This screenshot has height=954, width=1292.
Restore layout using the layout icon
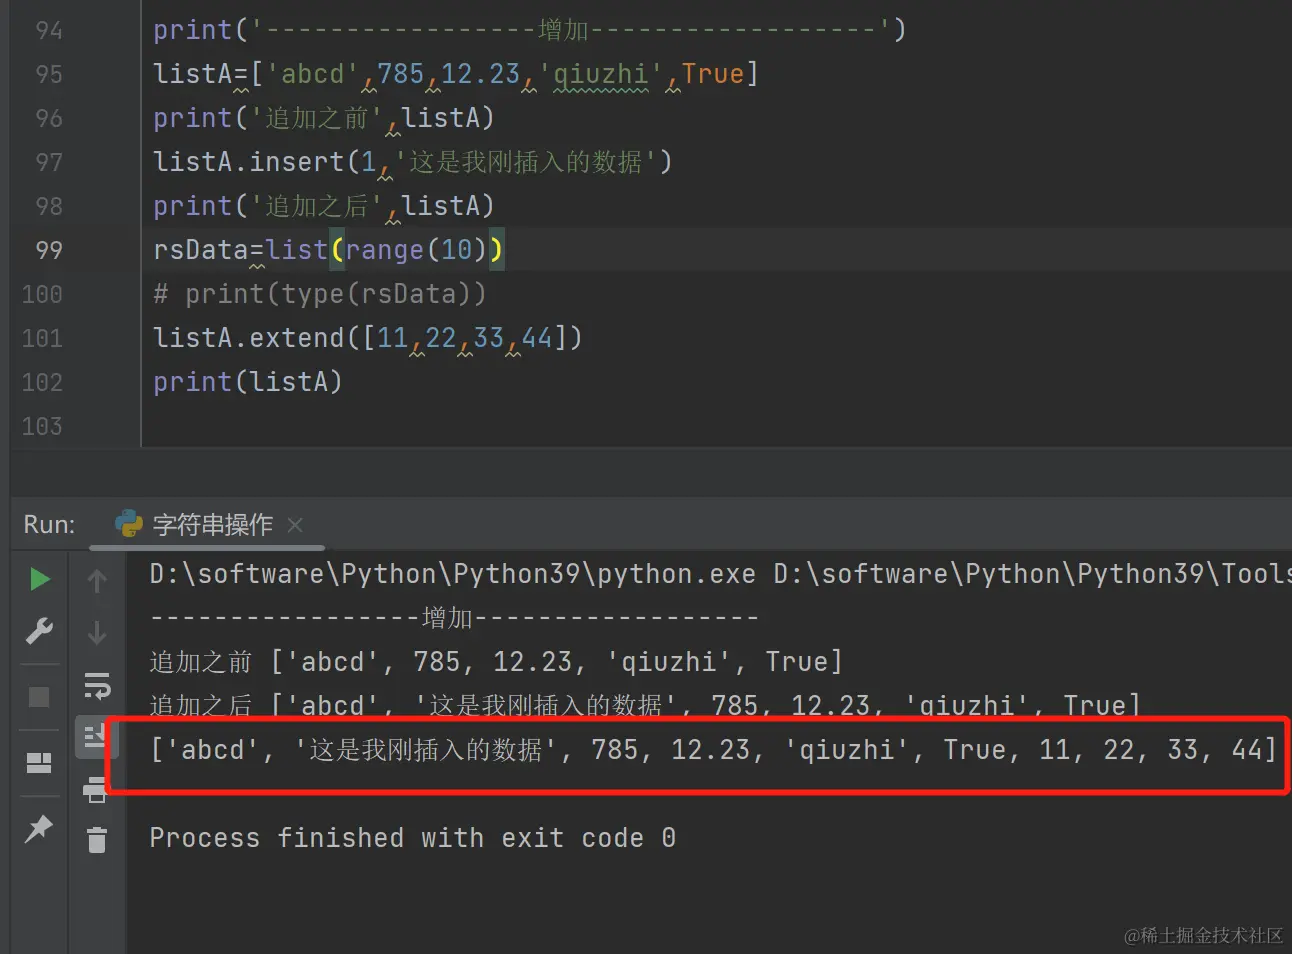pos(39,763)
